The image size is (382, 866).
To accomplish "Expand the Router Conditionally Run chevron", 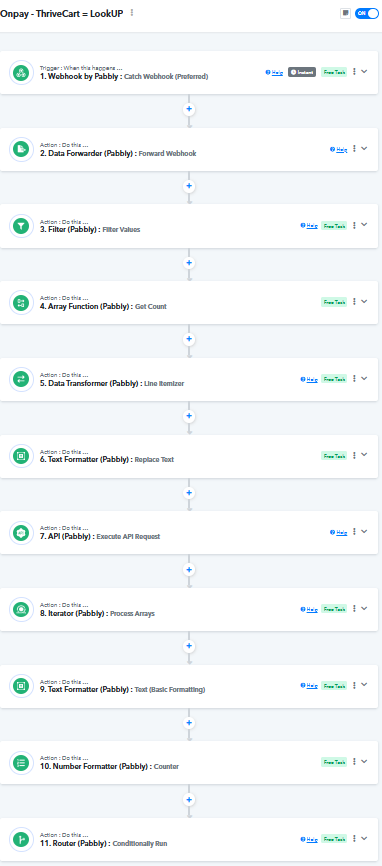I will click(364, 838).
